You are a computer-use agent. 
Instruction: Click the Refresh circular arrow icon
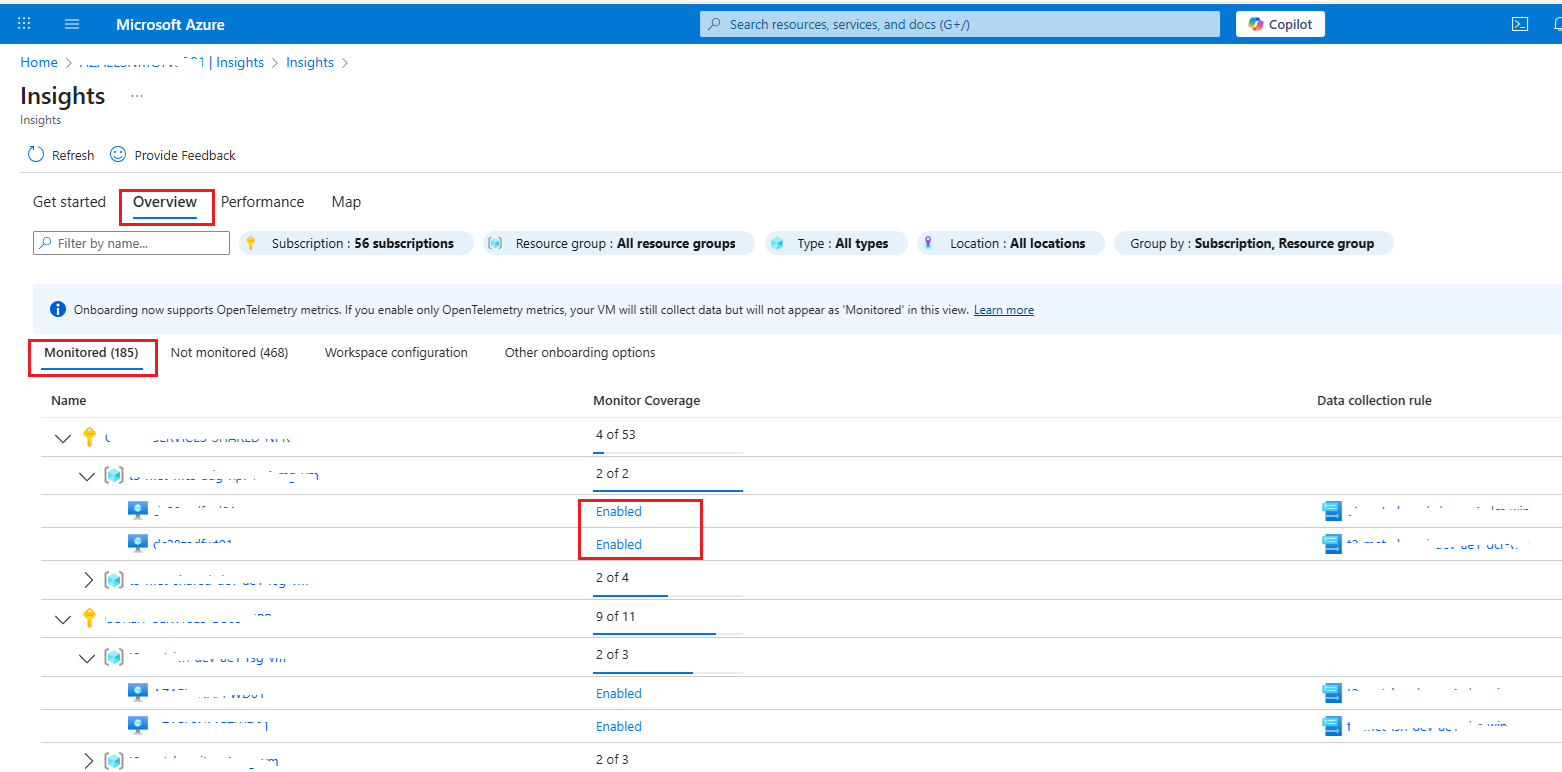[36, 154]
